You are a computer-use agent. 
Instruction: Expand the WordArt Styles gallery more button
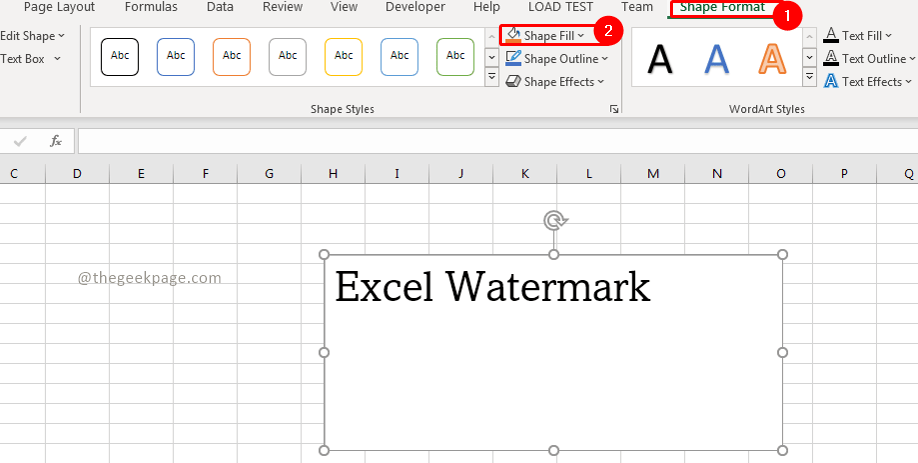(x=809, y=78)
